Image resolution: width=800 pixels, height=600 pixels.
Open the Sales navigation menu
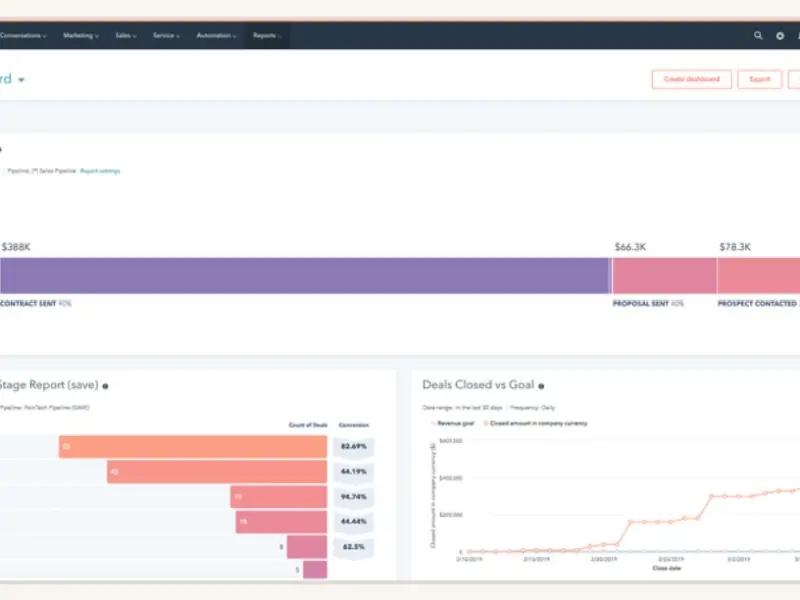(x=125, y=35)
